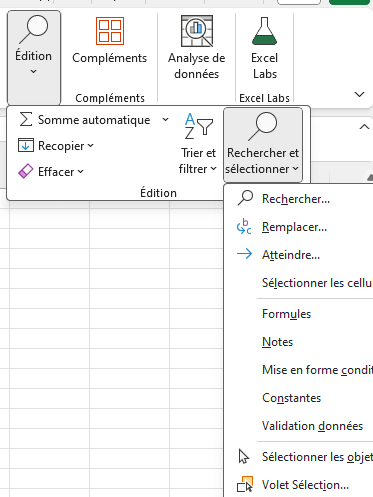Screen dimensions: 373x497
Task: Open Trier et filtrer menu
Action: (198, 143)
